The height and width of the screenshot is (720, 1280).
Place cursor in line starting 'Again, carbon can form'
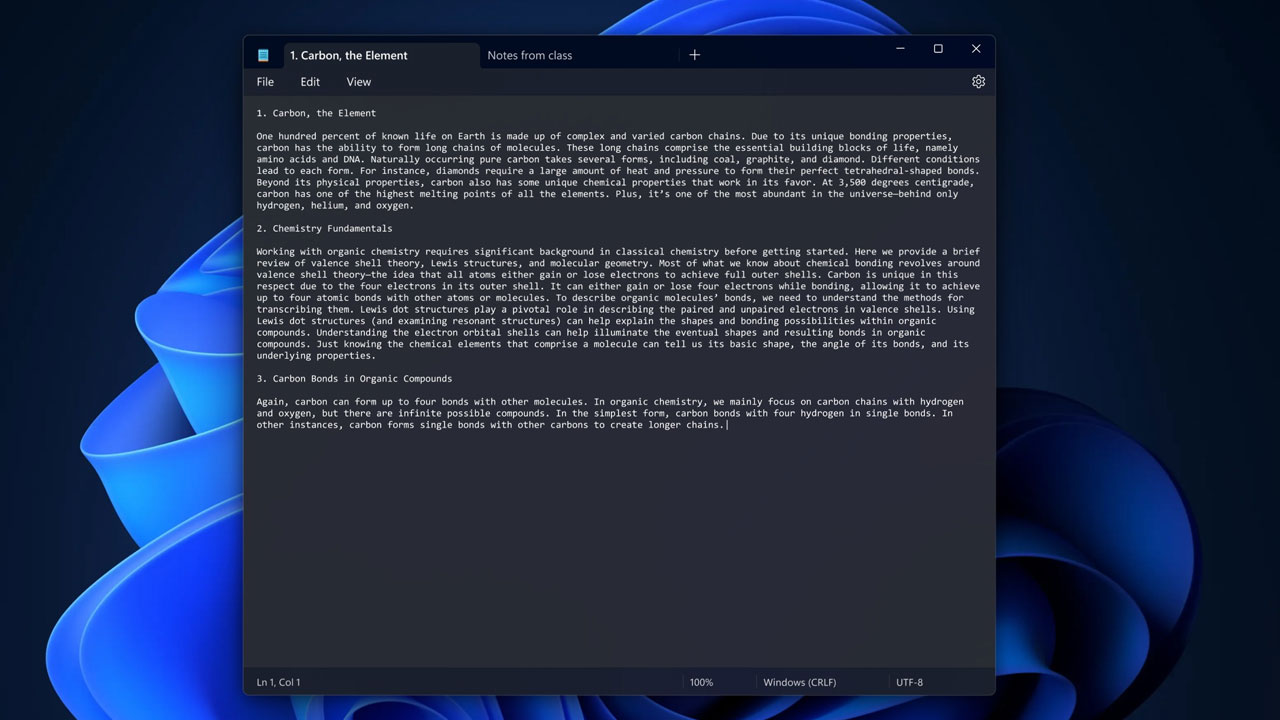coord(610,402)
